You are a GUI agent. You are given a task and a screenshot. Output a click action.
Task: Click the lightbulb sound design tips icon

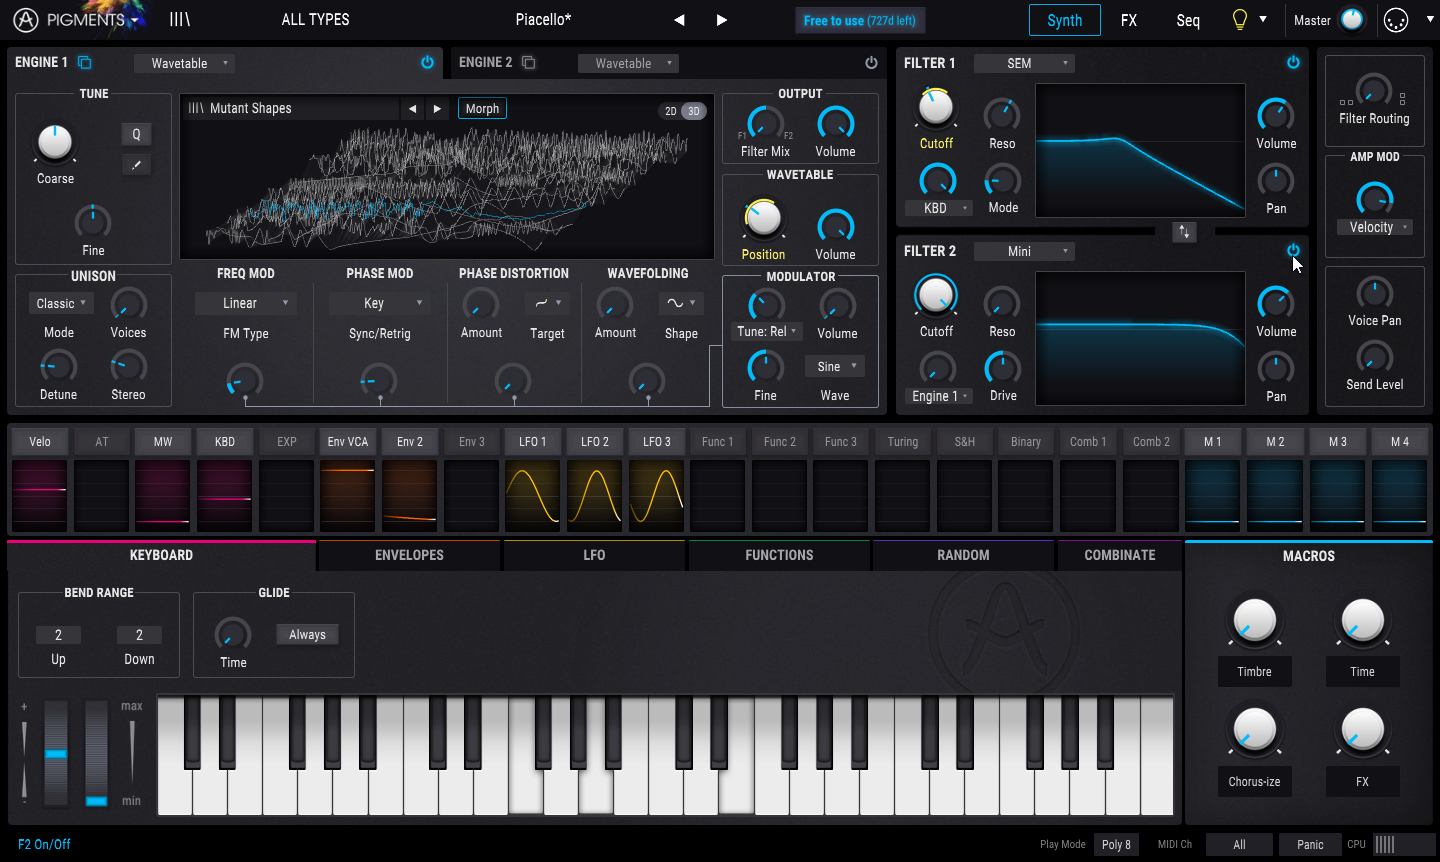tap(1240, 19)
